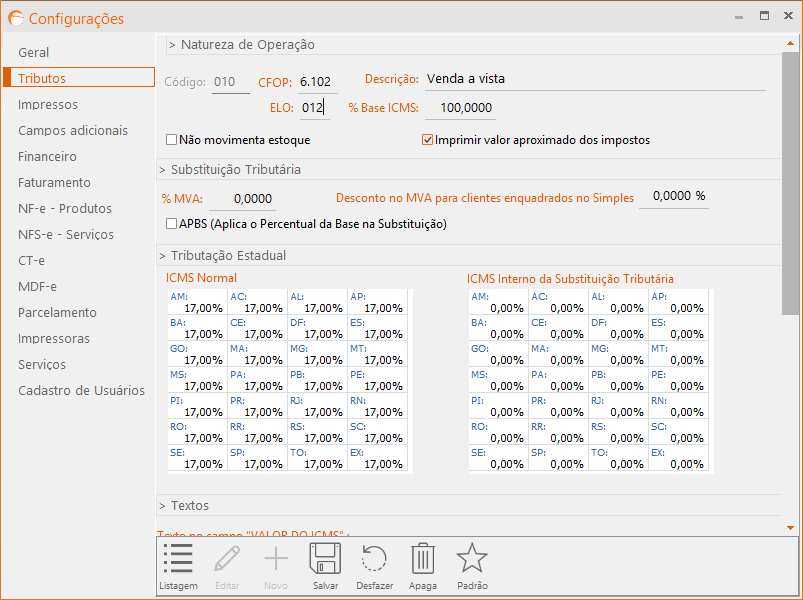The width and height of the screenshot is (803, 600).
Task: Uncheck Imprimir valor aproximado dos impostos
Action: (428, 140)
